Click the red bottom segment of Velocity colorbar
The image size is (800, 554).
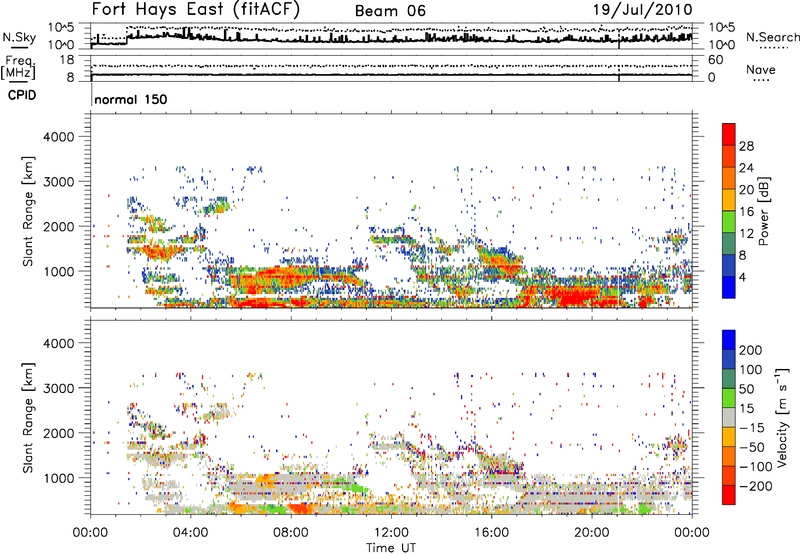click(729, 495)
